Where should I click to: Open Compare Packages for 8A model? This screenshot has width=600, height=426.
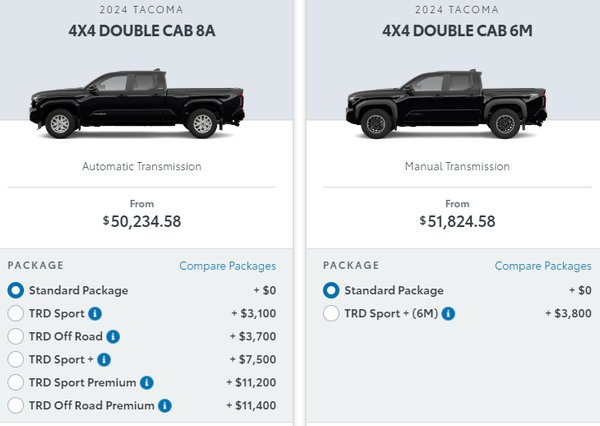pos(228,266)
